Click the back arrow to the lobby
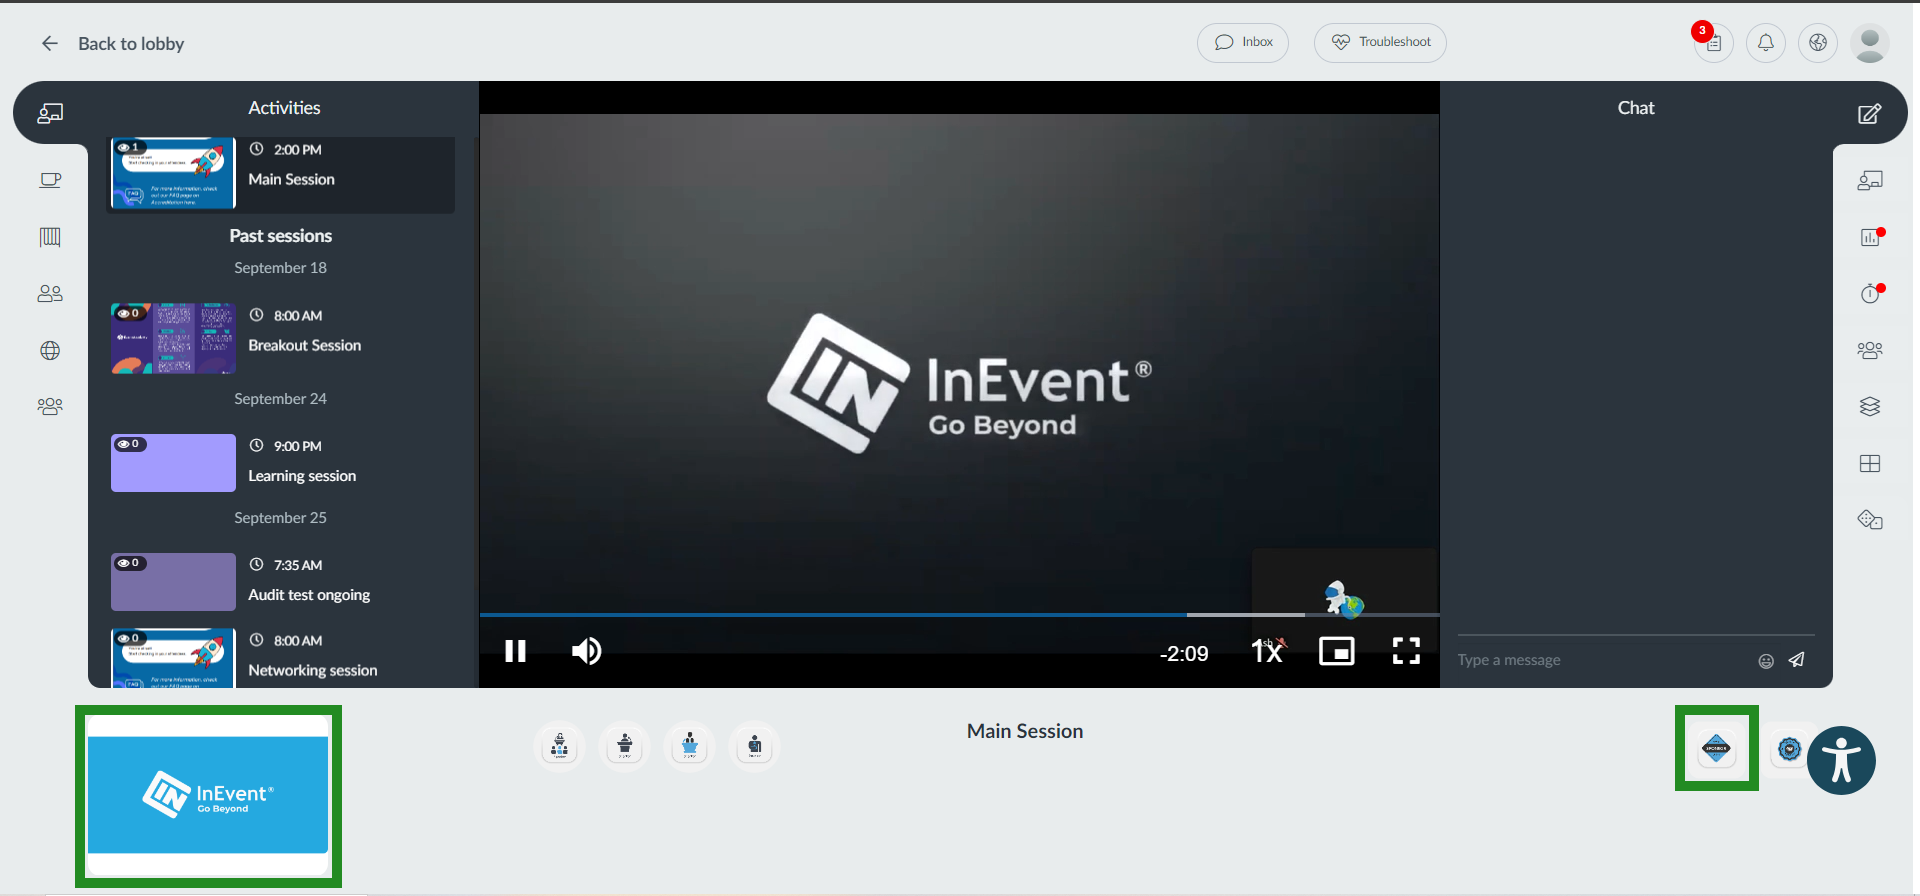 50,43
